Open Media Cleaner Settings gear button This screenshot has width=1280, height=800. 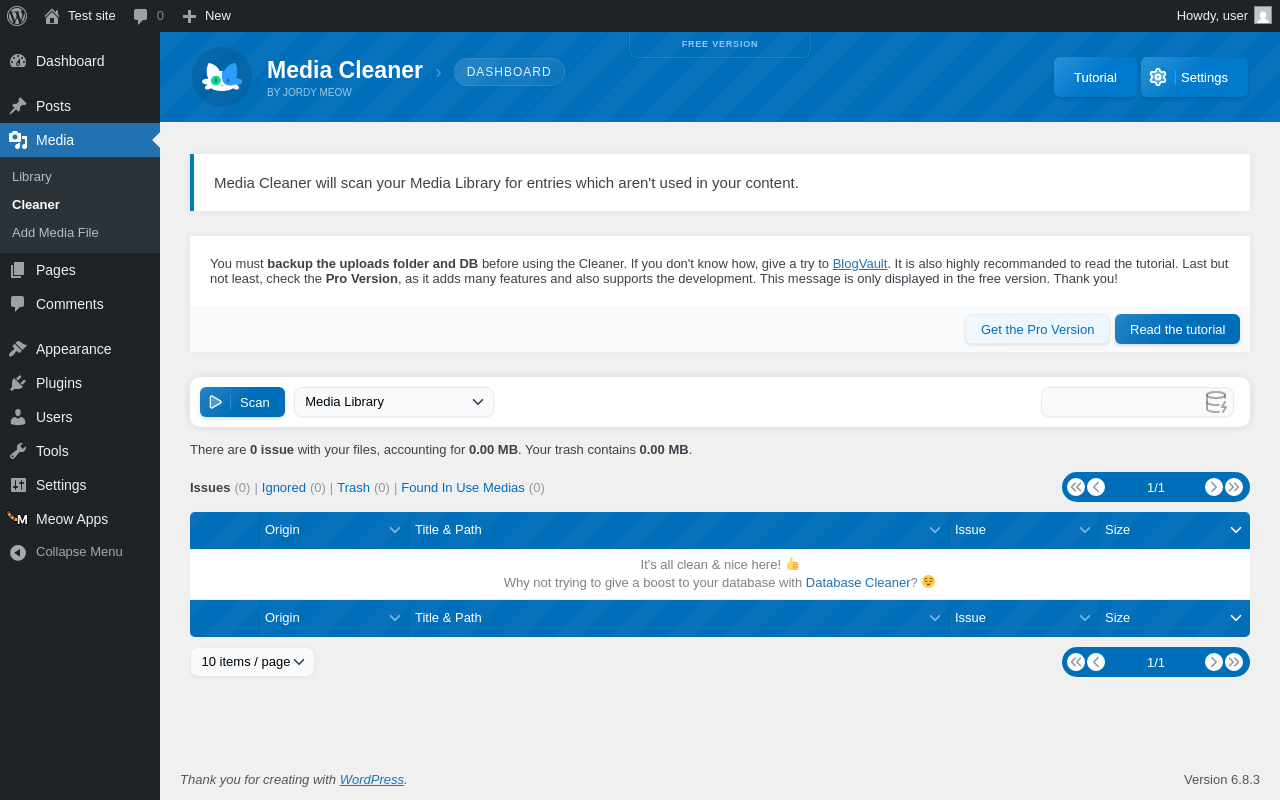pos(1194,77)
